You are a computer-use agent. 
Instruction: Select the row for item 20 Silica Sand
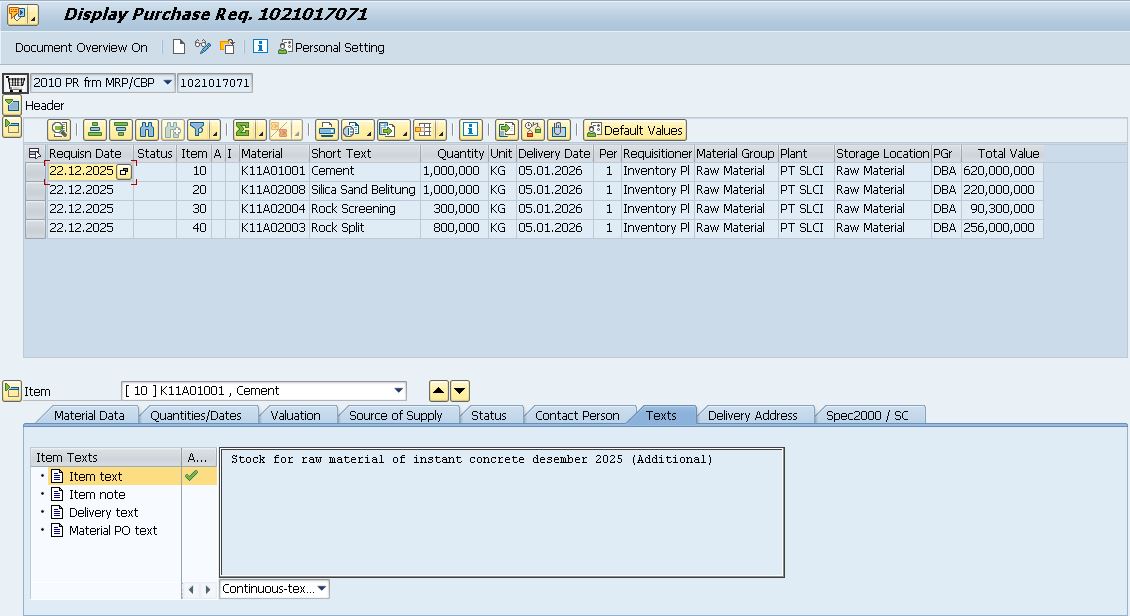[x=35, y=190]
